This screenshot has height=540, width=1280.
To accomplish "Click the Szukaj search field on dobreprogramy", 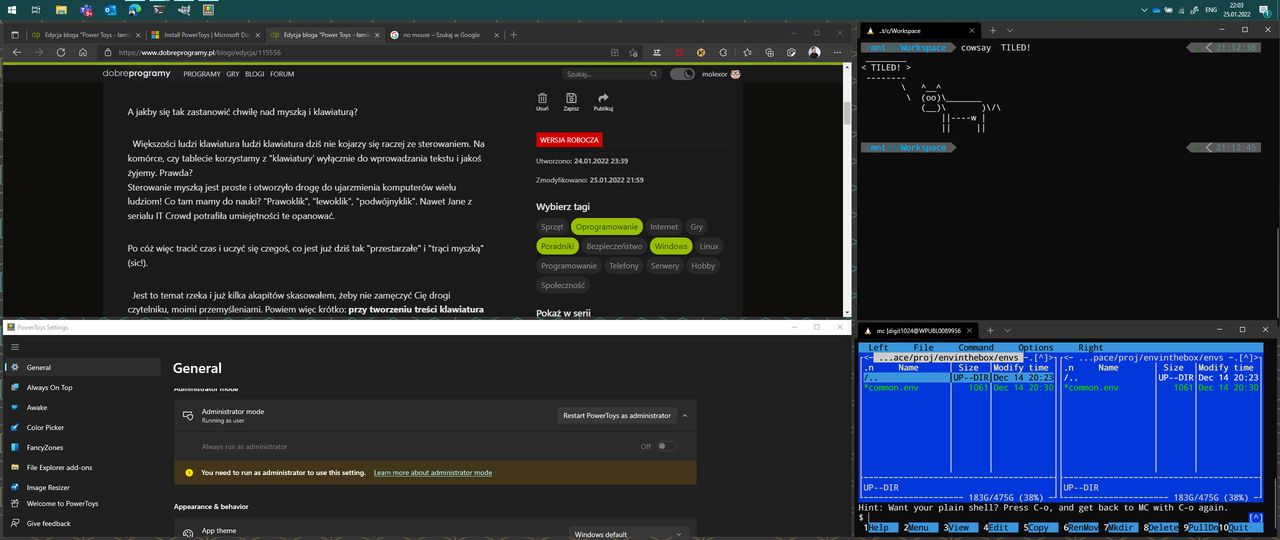I will tap(610, 74).
